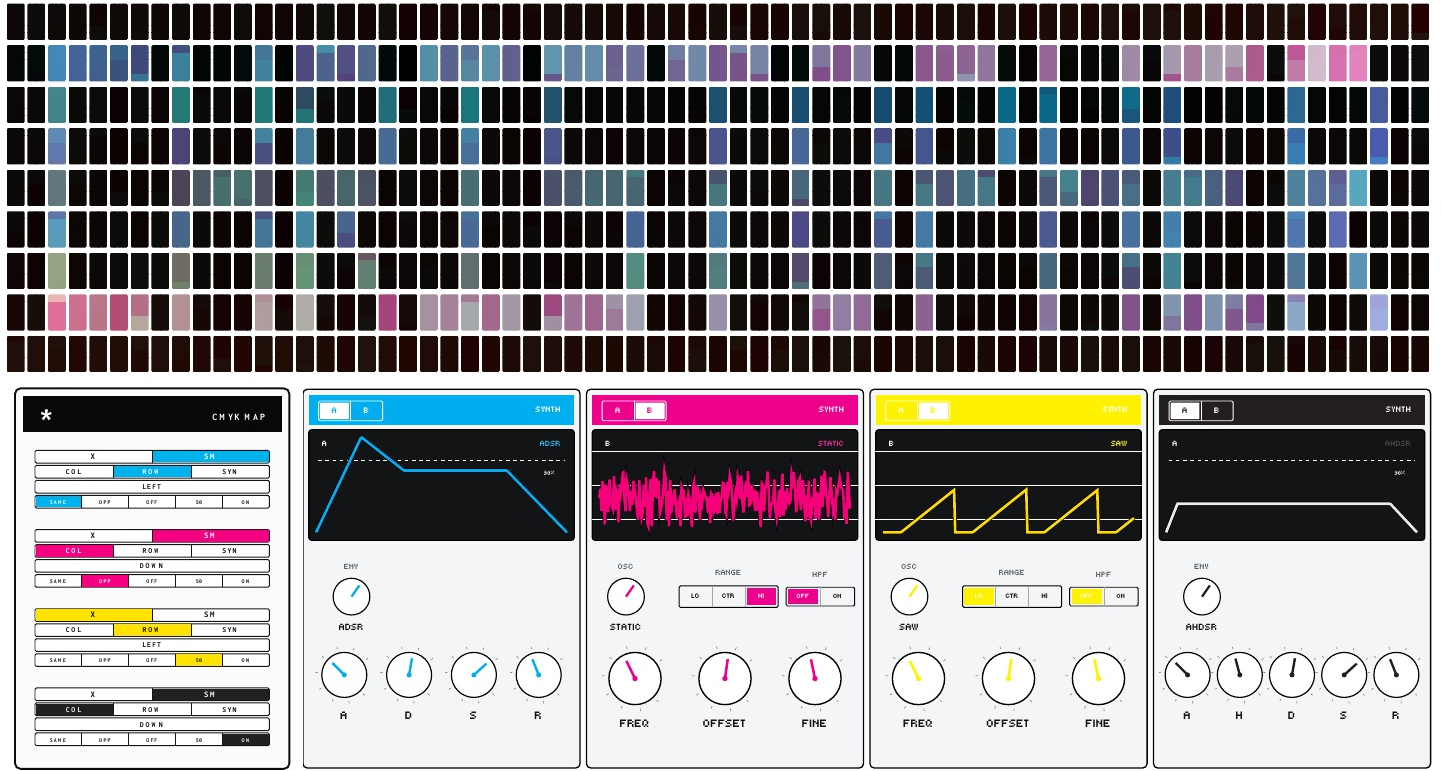This screenshot has width=1441, height=771.
Task: Set yellow HPF to ON
Action: tap(1120, 596)
